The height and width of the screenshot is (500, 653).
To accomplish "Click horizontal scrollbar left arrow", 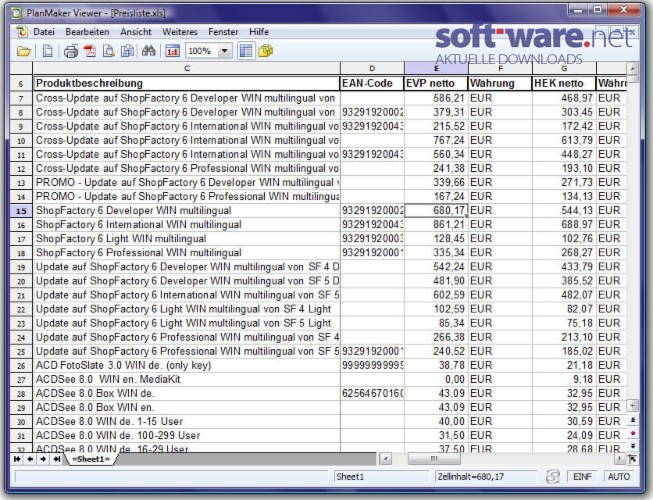I will [386, 459].
